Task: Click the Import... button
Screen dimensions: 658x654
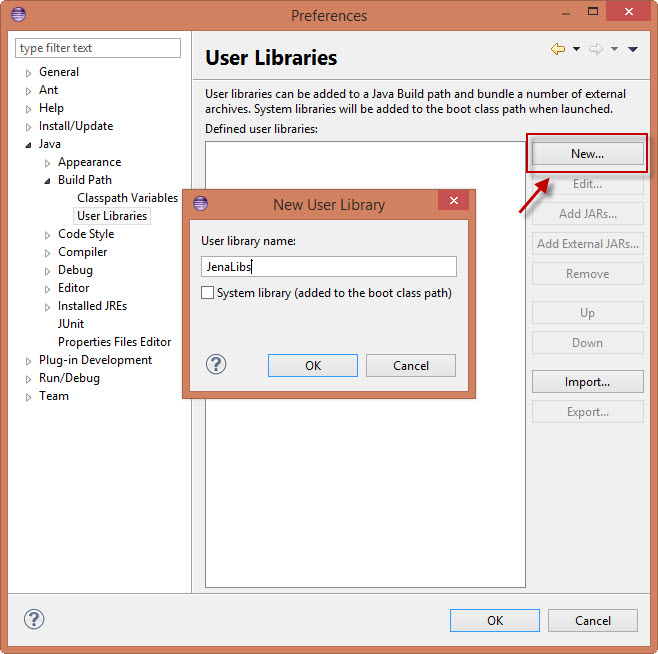Action: point(587,382)
